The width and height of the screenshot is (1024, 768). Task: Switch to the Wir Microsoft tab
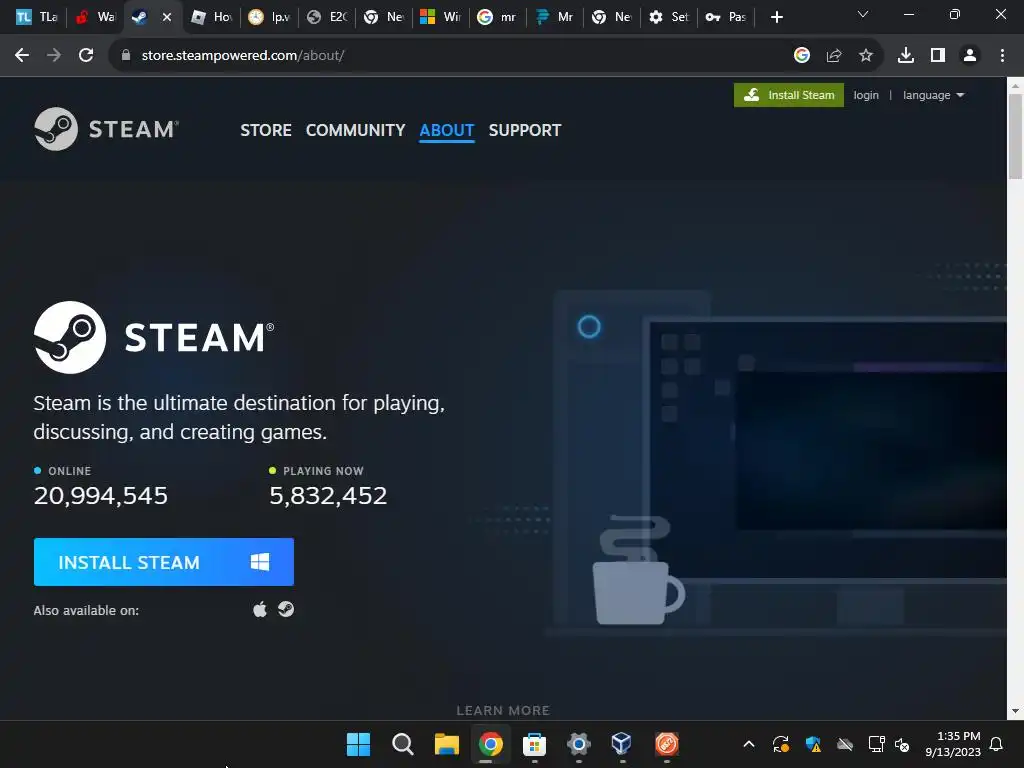point(441,17)
